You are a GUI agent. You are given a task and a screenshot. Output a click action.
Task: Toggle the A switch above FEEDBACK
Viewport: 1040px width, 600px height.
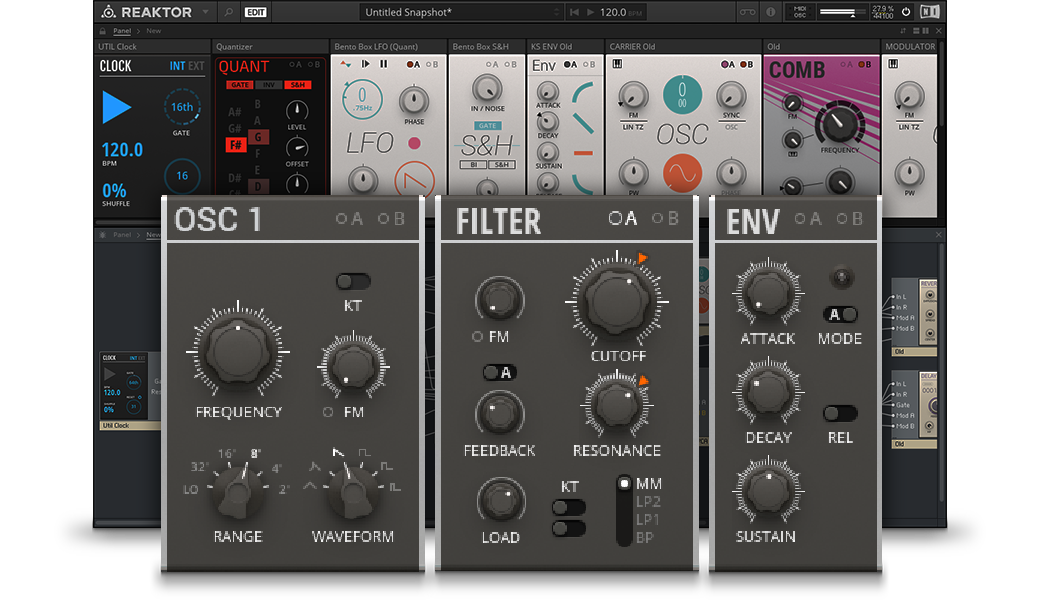pos(499,373)
